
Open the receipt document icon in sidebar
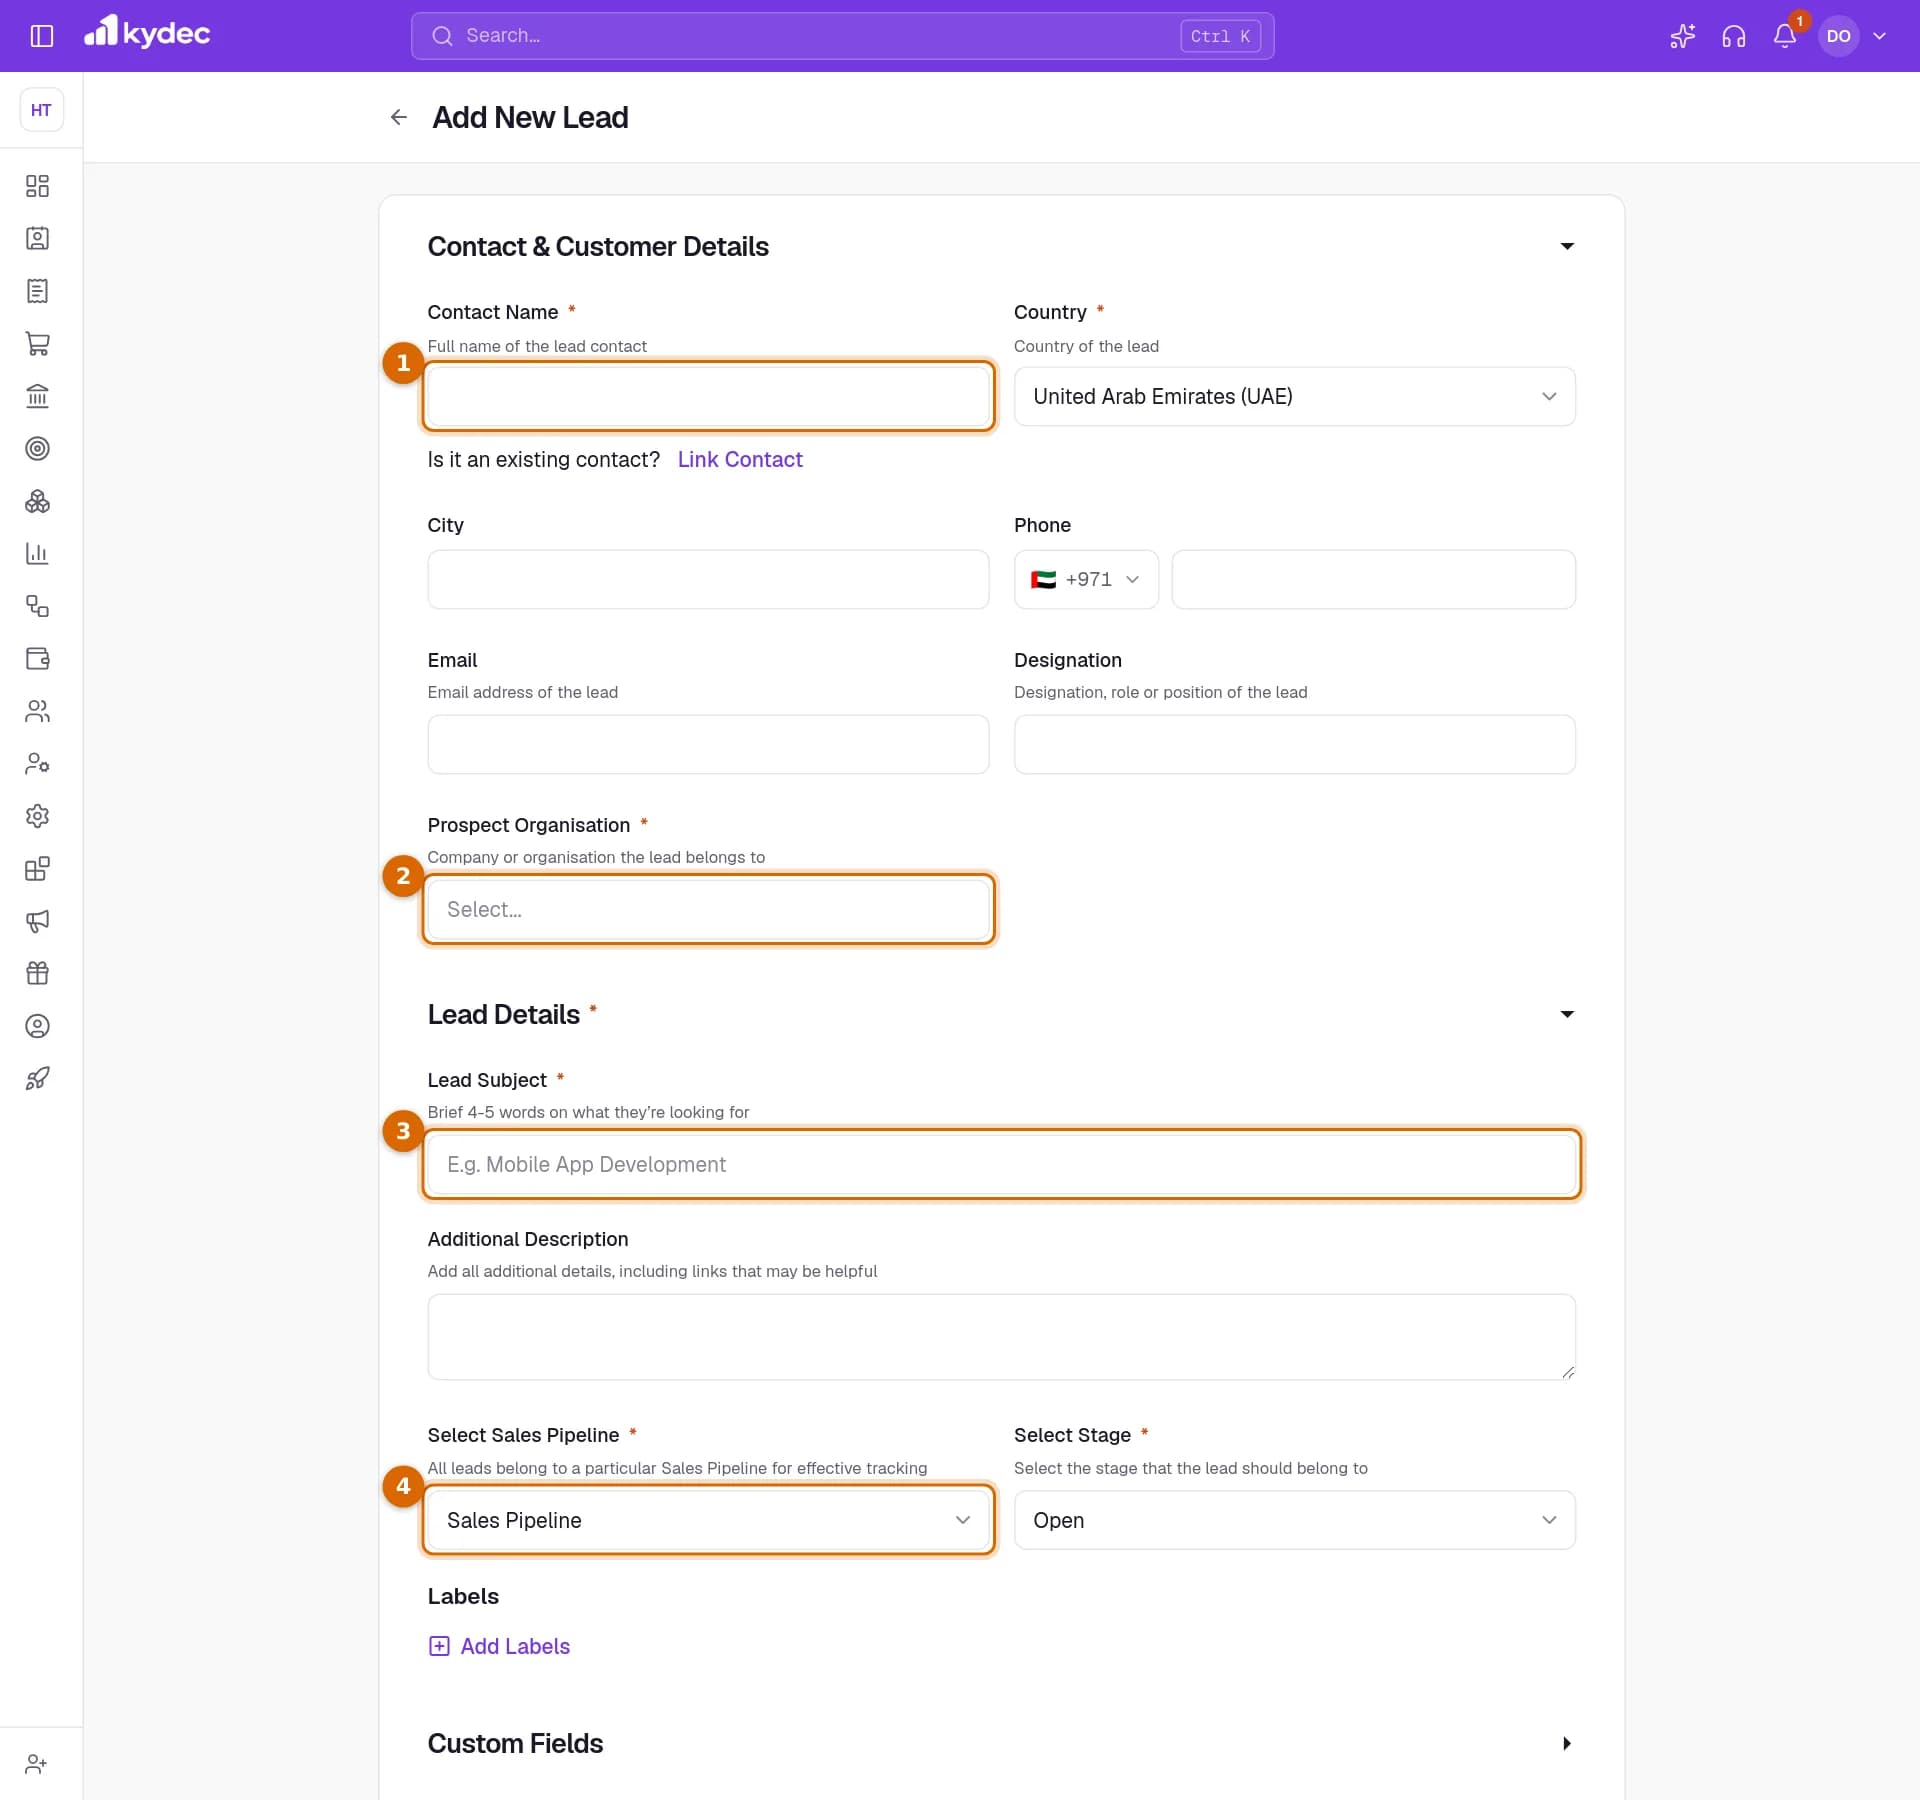[x=37, y=291]
